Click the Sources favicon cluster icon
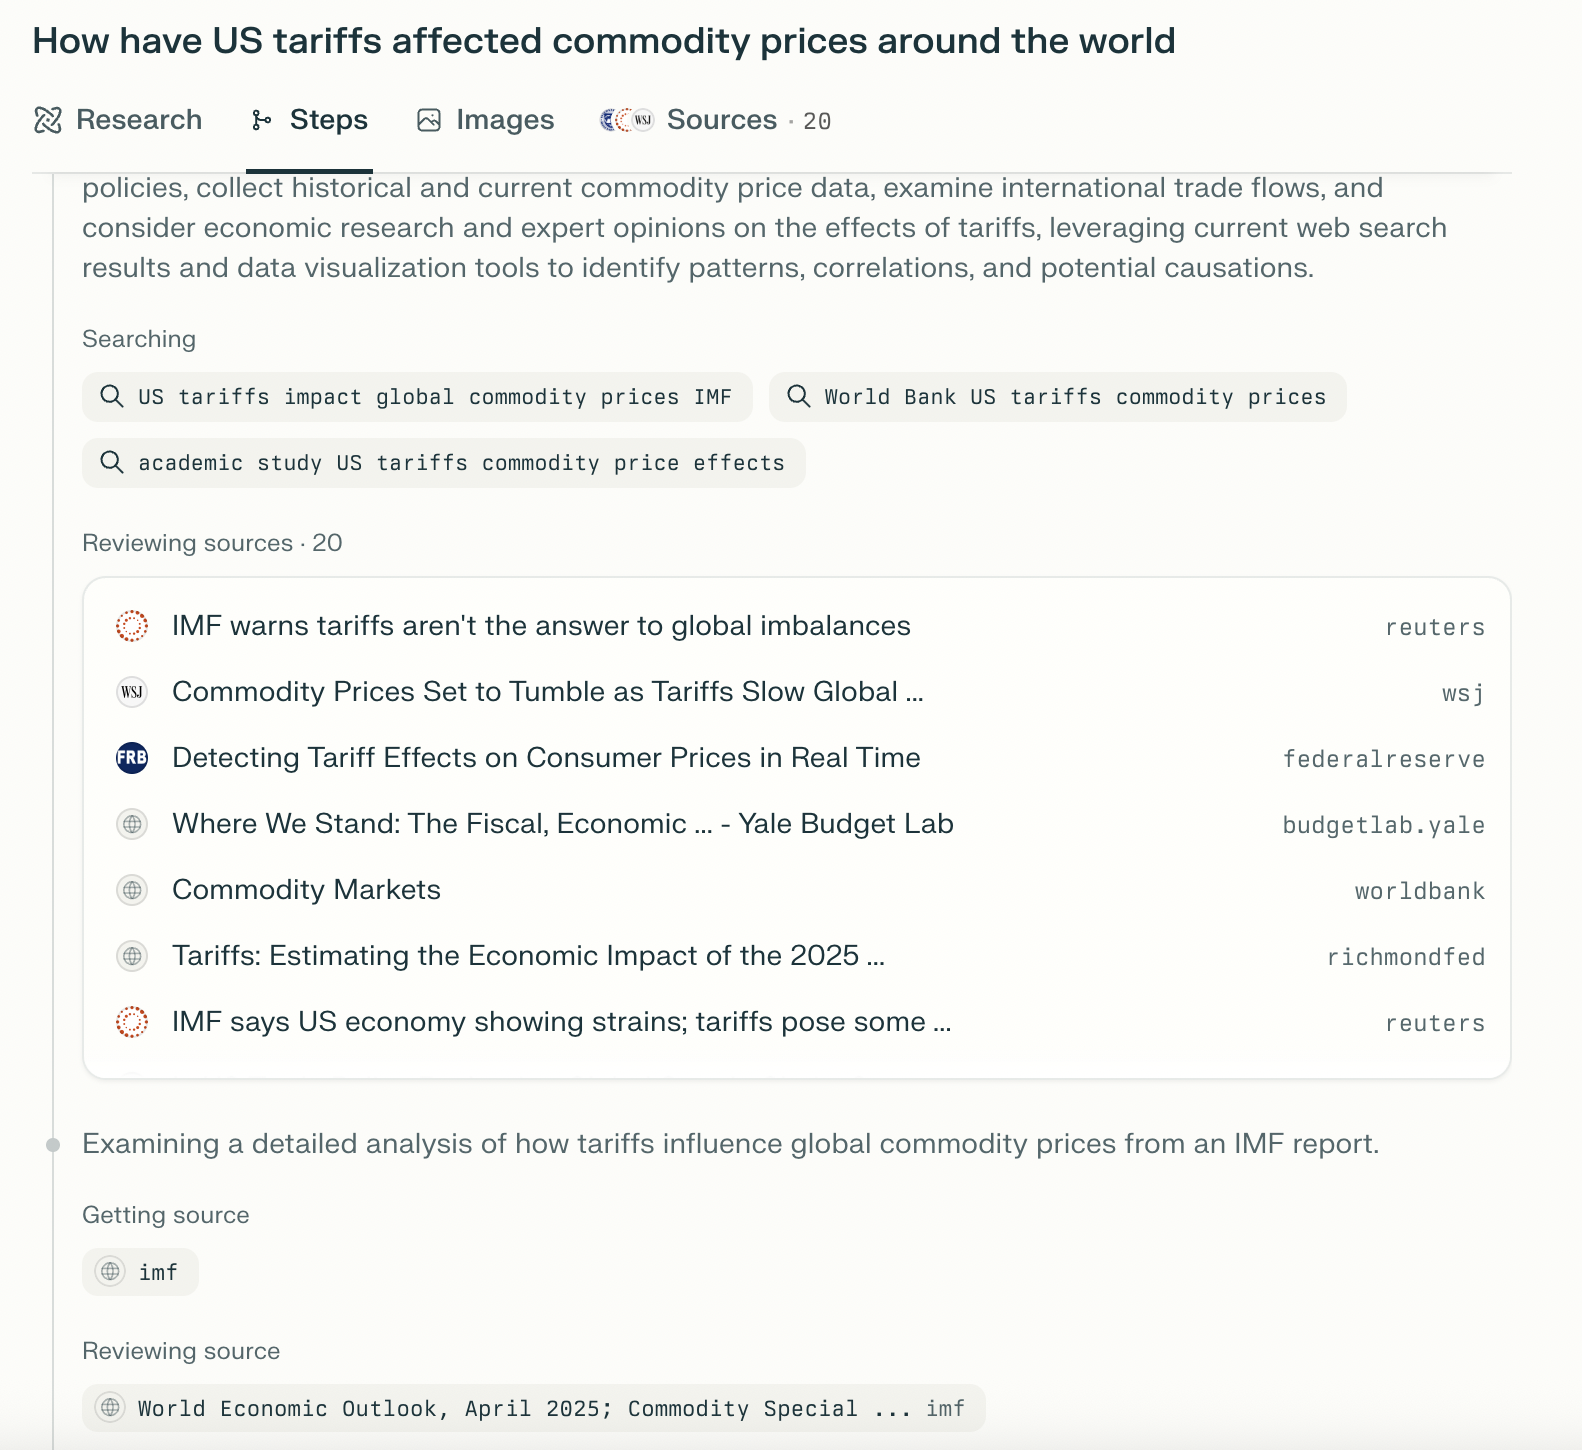Screen dimensions: 1582x1450 [x=626, y=120]
